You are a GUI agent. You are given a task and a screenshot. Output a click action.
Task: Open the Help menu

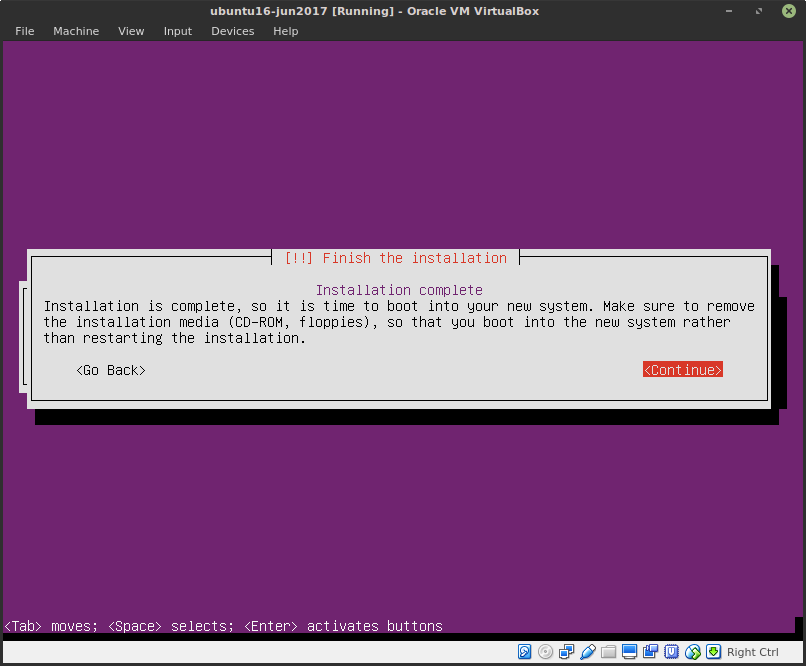pyautogui.click(x=285, y=31)
